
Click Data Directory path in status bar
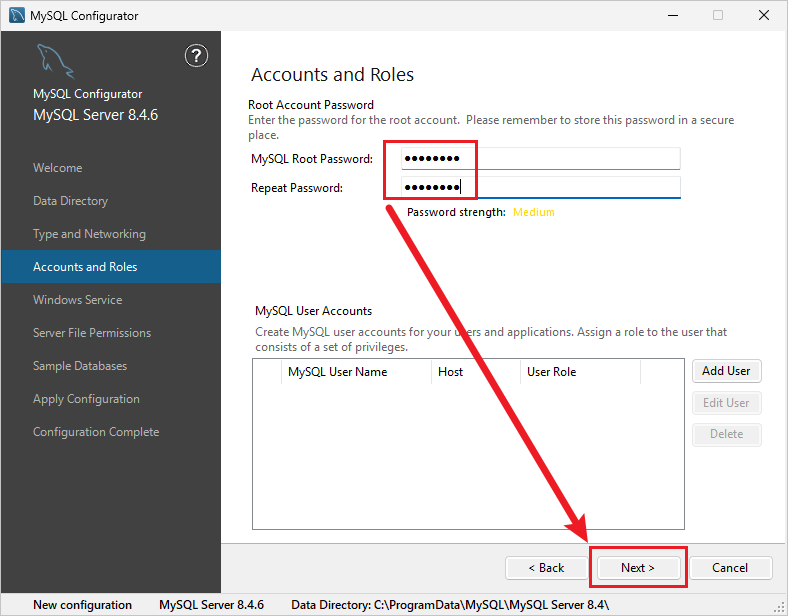[x=450, y=605]
